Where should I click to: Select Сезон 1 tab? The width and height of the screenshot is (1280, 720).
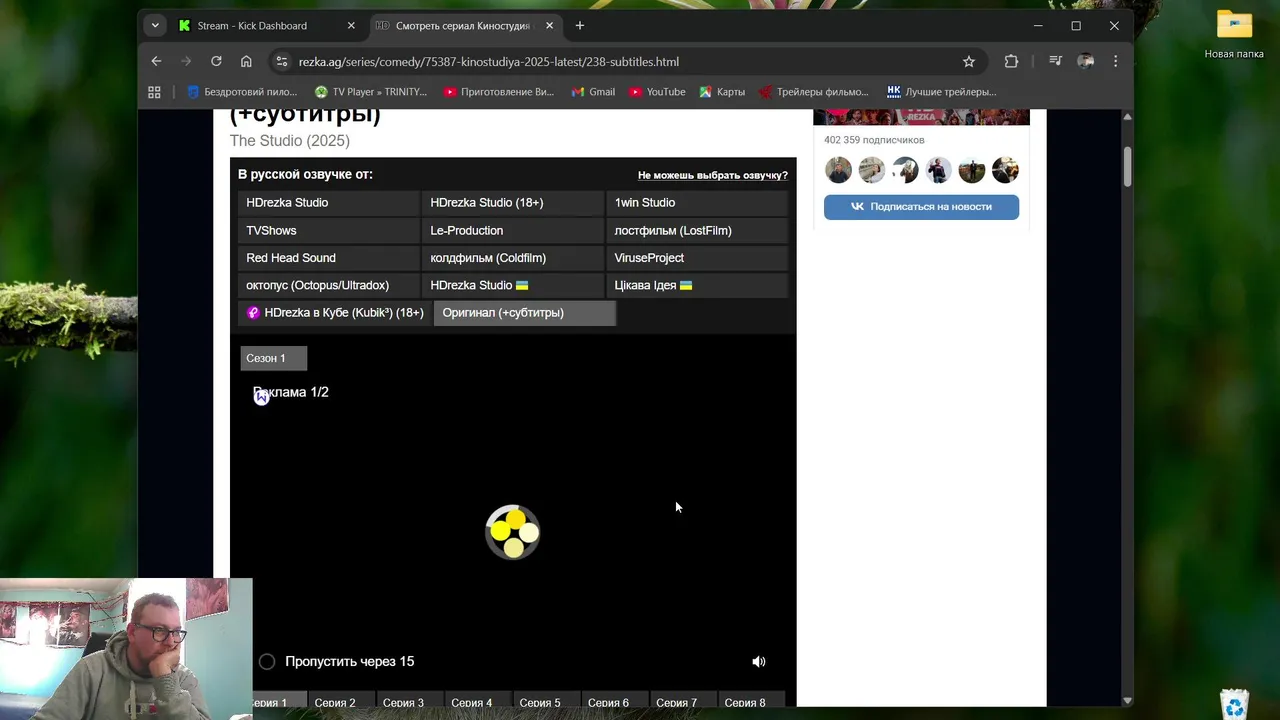click(x=273, y=358)
